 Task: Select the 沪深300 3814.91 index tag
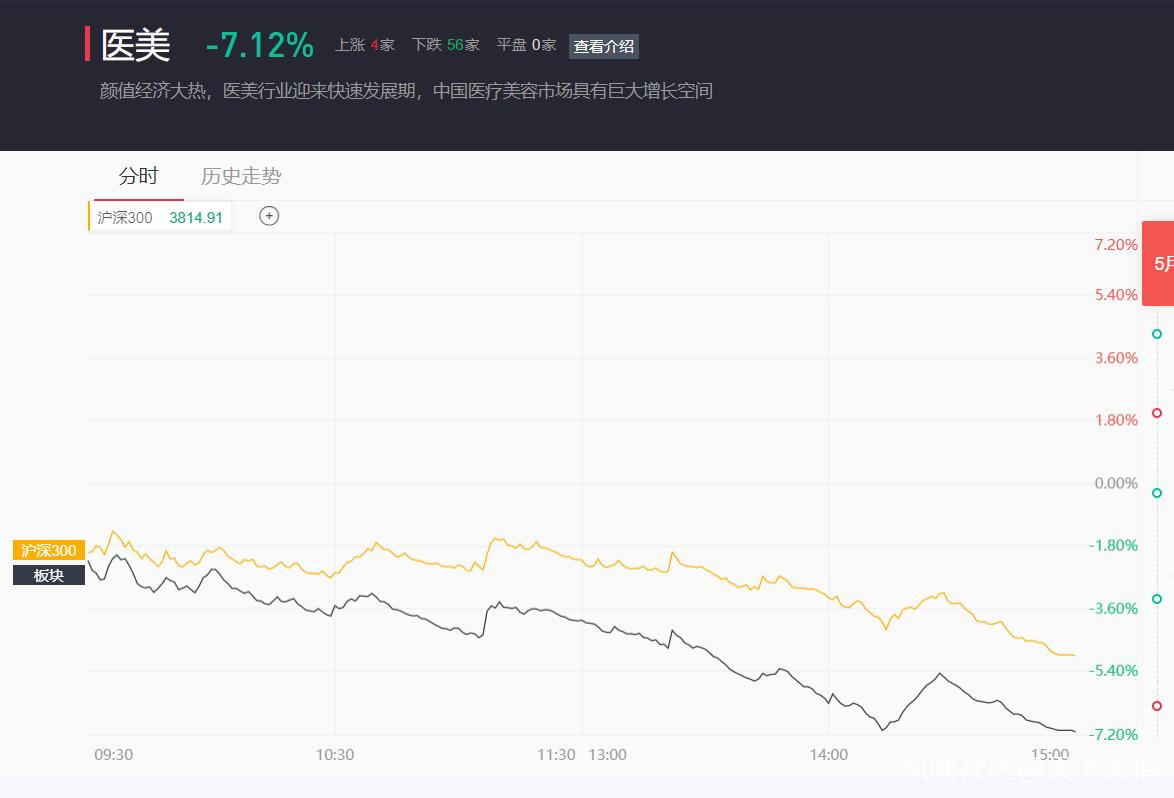(x=160, y=217)
